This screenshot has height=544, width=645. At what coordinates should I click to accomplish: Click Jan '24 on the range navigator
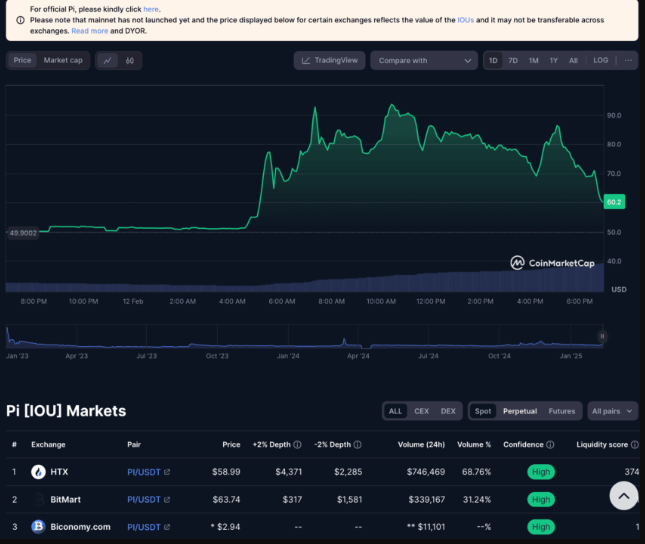(x=288, y=356)
